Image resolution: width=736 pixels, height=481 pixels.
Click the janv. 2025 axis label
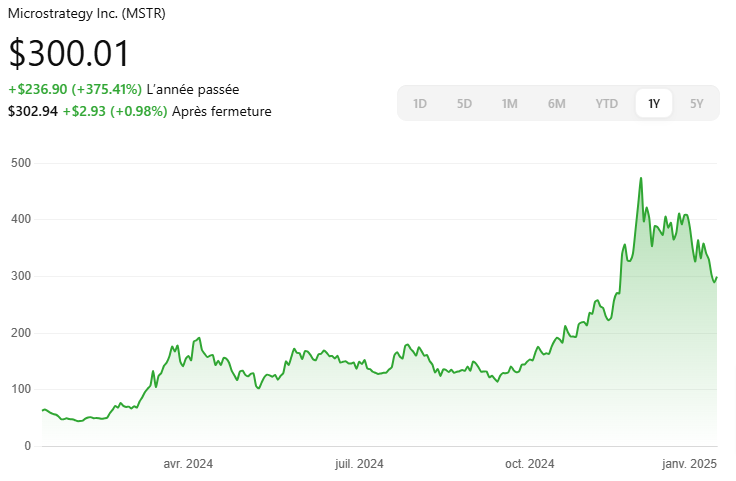[691, 463]
